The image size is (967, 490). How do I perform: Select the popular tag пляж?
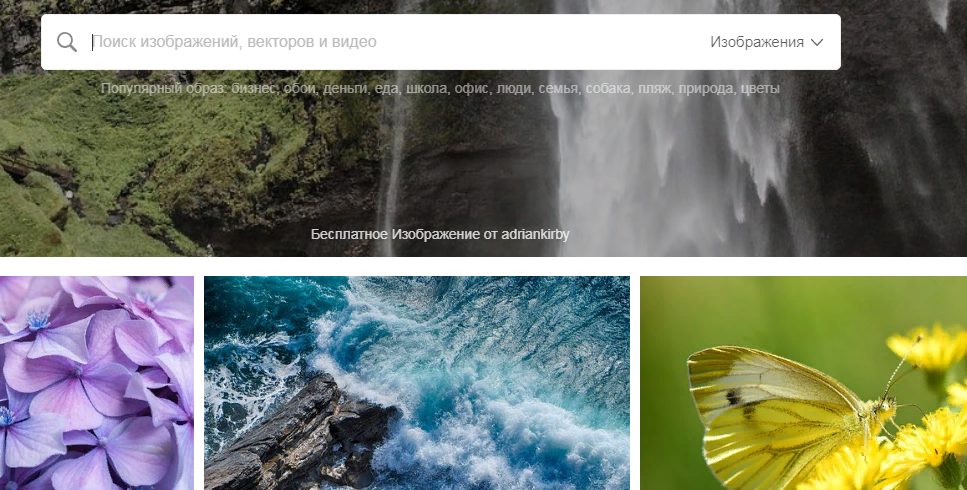655,89
